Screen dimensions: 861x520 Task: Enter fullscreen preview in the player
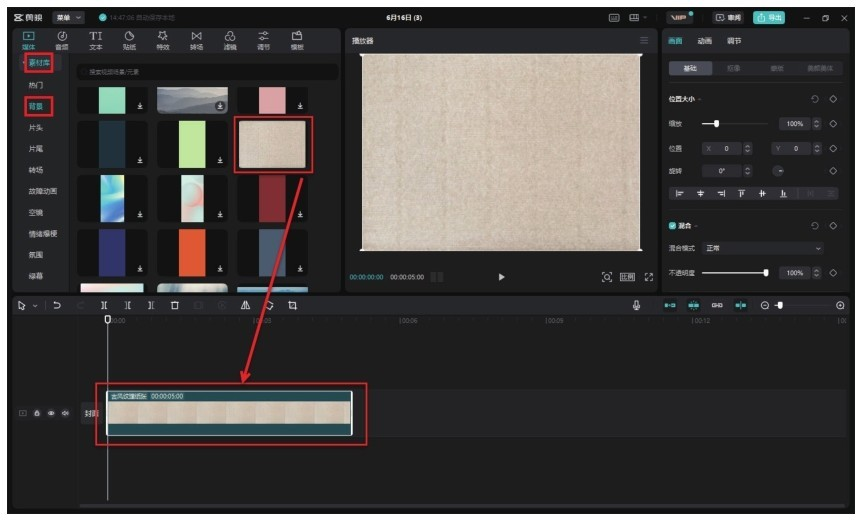tap(648, 277)
